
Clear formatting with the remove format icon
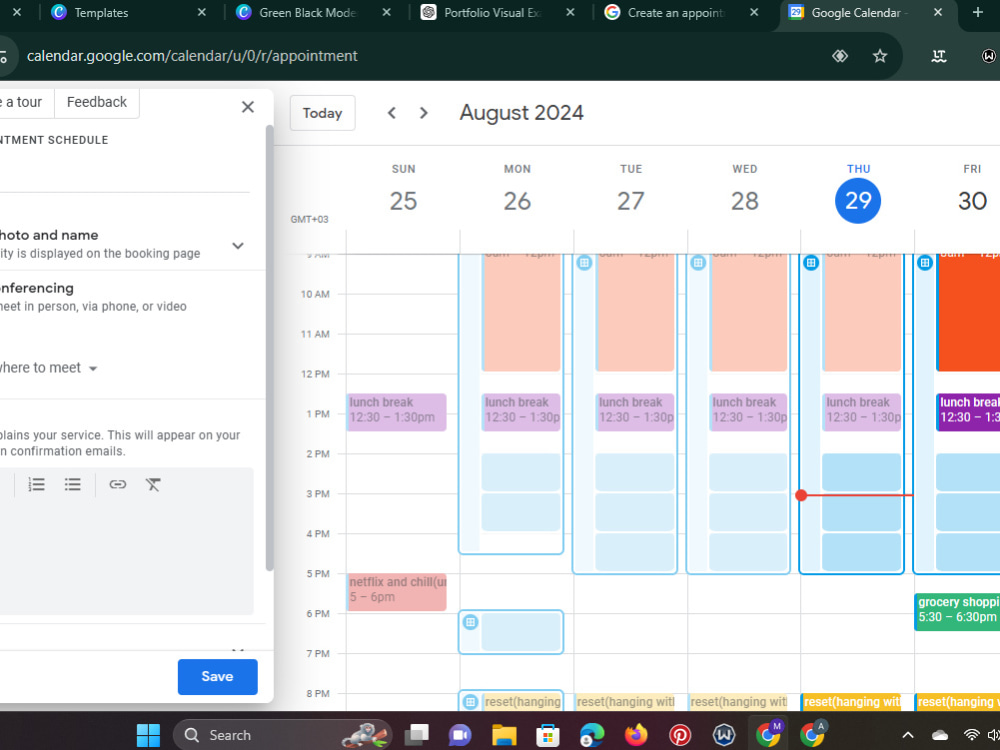click(153, 485)
